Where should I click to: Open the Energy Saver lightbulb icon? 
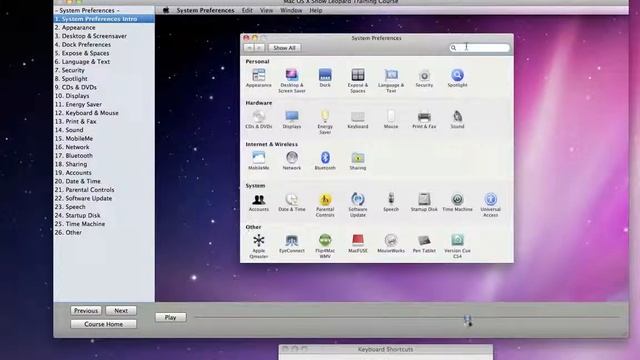click(325, 117)
